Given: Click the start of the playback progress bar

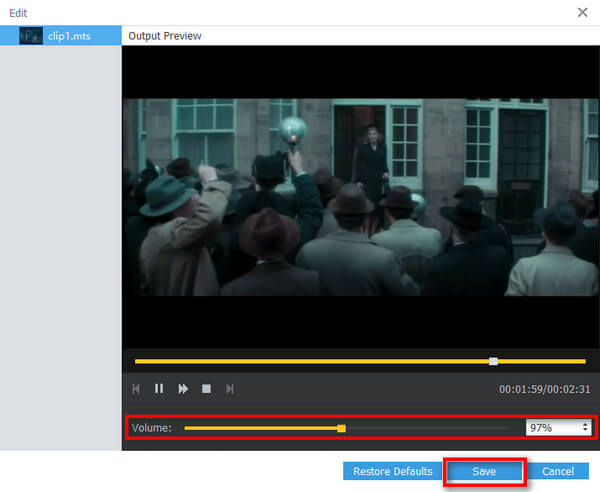Looking at the screenshot, I should click(138, 361).
